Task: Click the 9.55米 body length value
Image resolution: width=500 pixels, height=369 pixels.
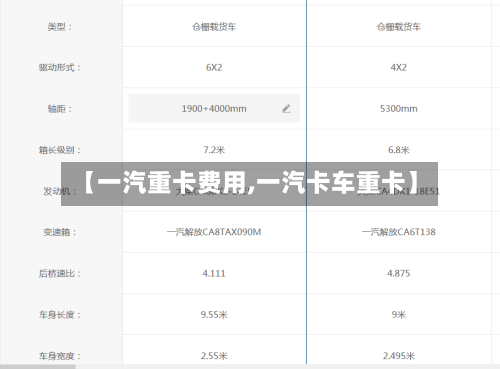Action: 214,315
